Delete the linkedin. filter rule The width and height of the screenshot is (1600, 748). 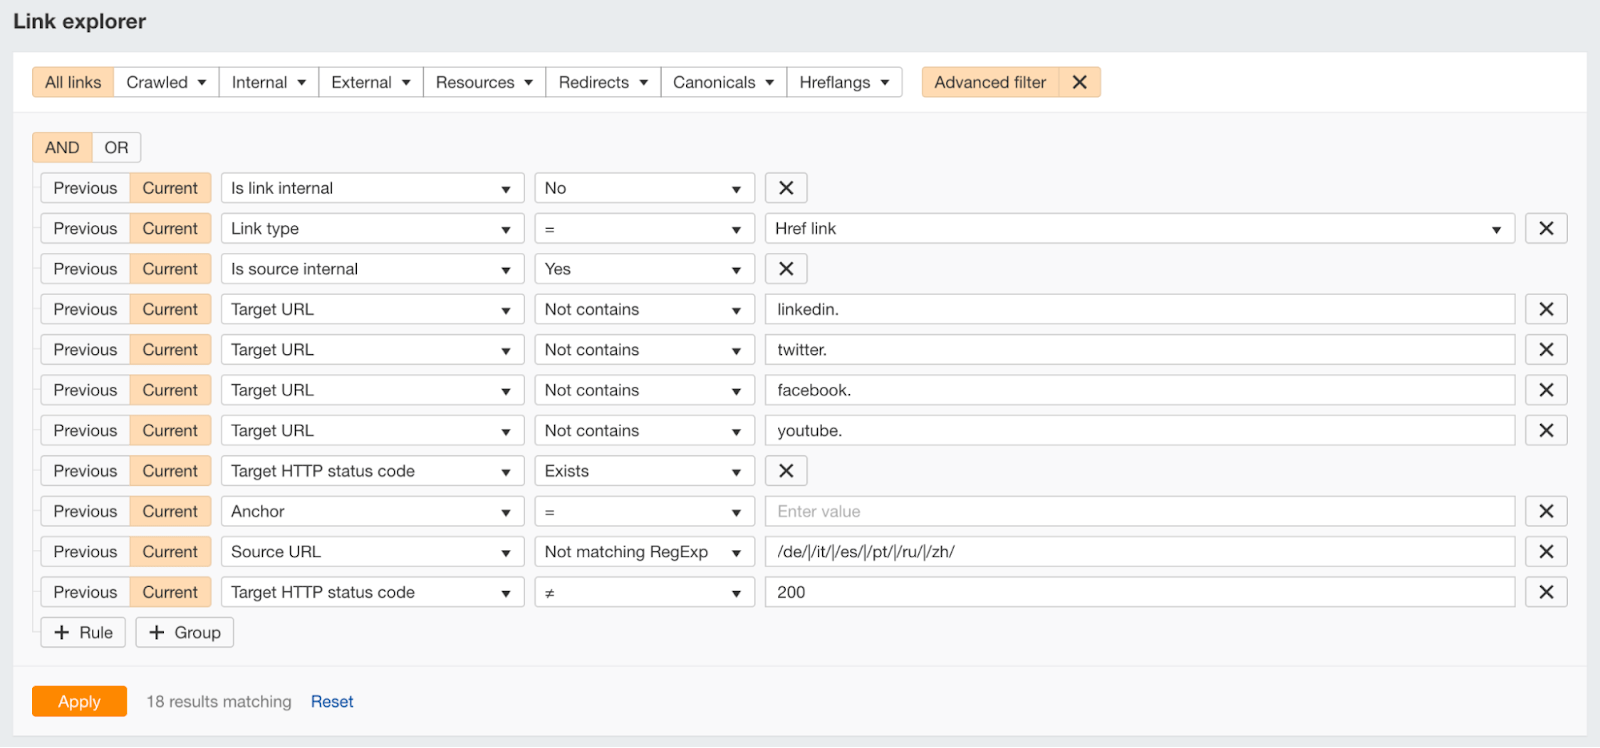pos(1546,309)
